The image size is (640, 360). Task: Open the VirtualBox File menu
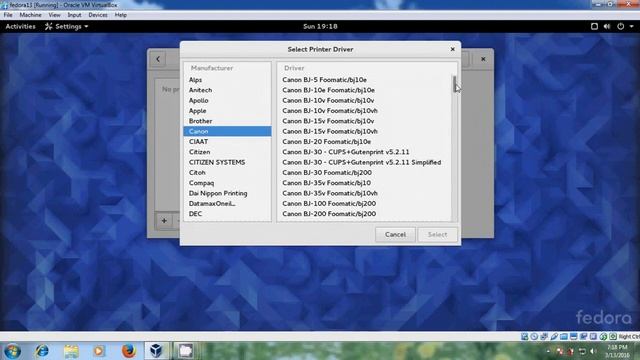point(8,15)
